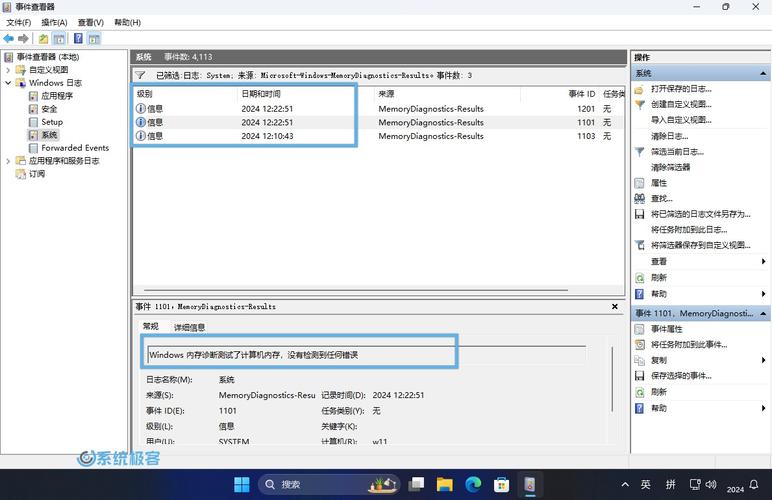This screenshot has height=500, width=772.
Task: Click 清除筛选器 action
Action: pyautogui.click(x=670, y=167)
